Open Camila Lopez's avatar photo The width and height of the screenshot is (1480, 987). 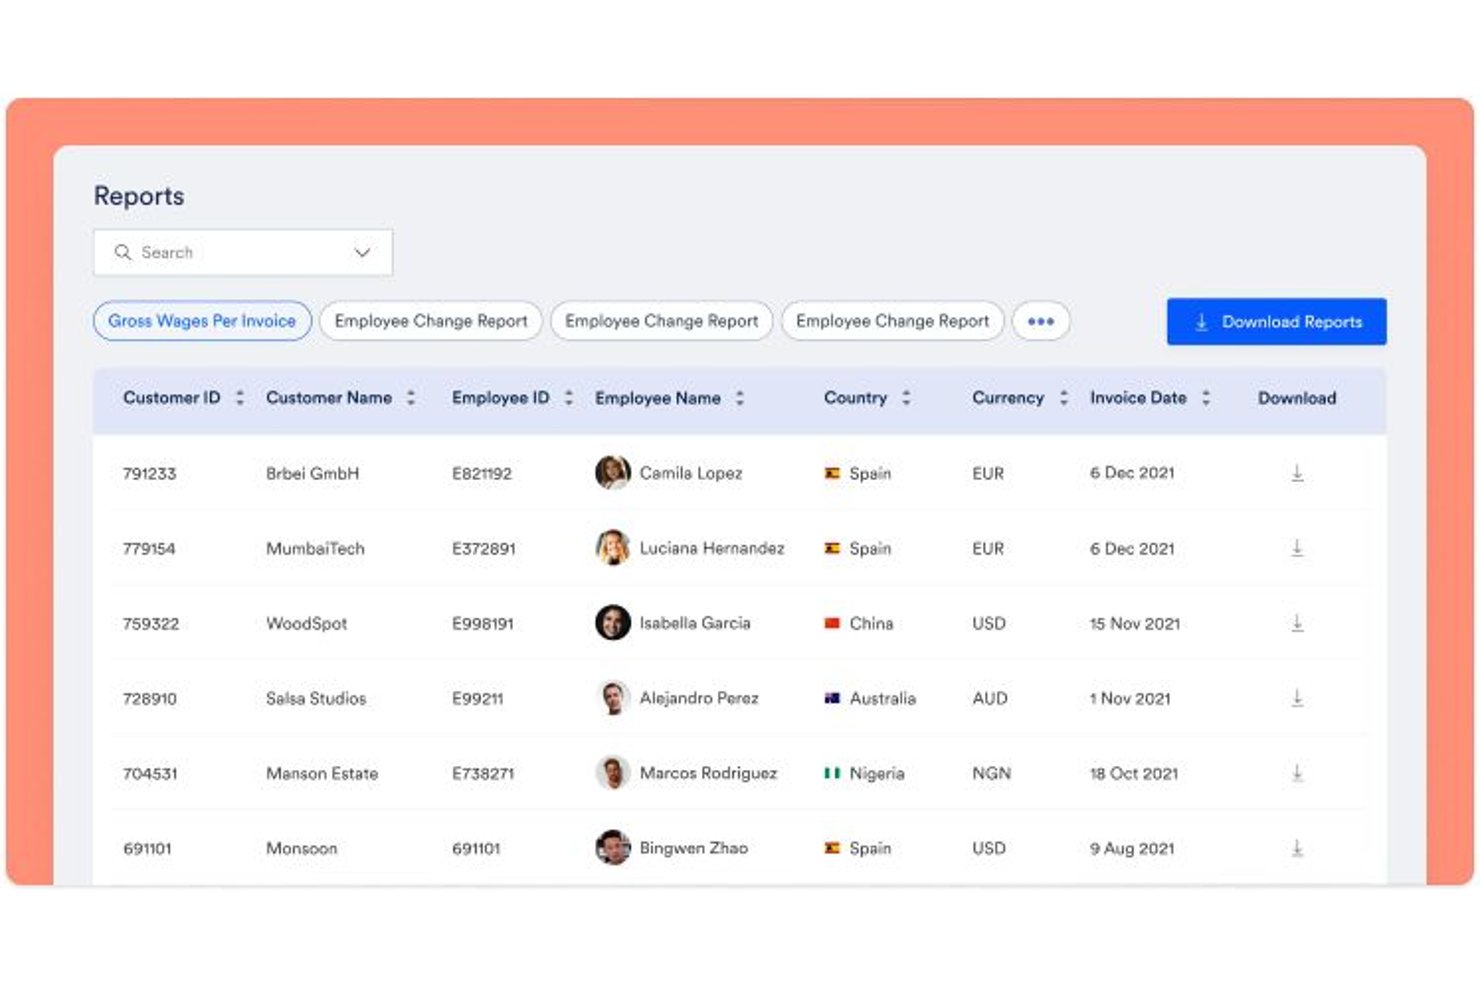(612, 472)
